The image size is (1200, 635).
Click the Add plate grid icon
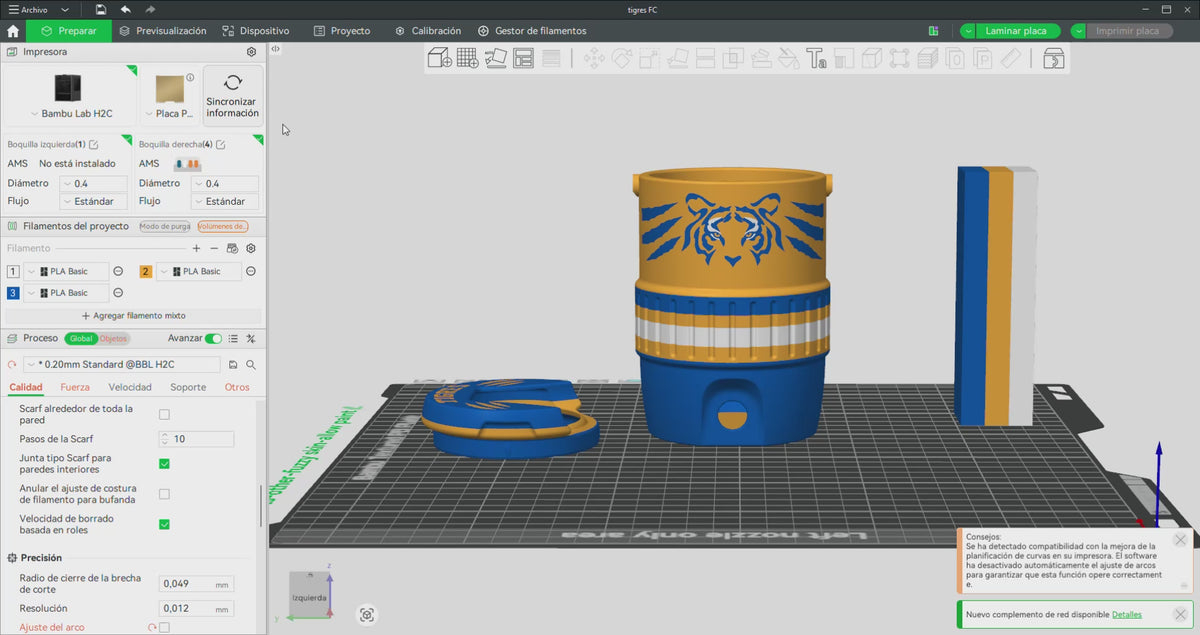pos(467,58)
